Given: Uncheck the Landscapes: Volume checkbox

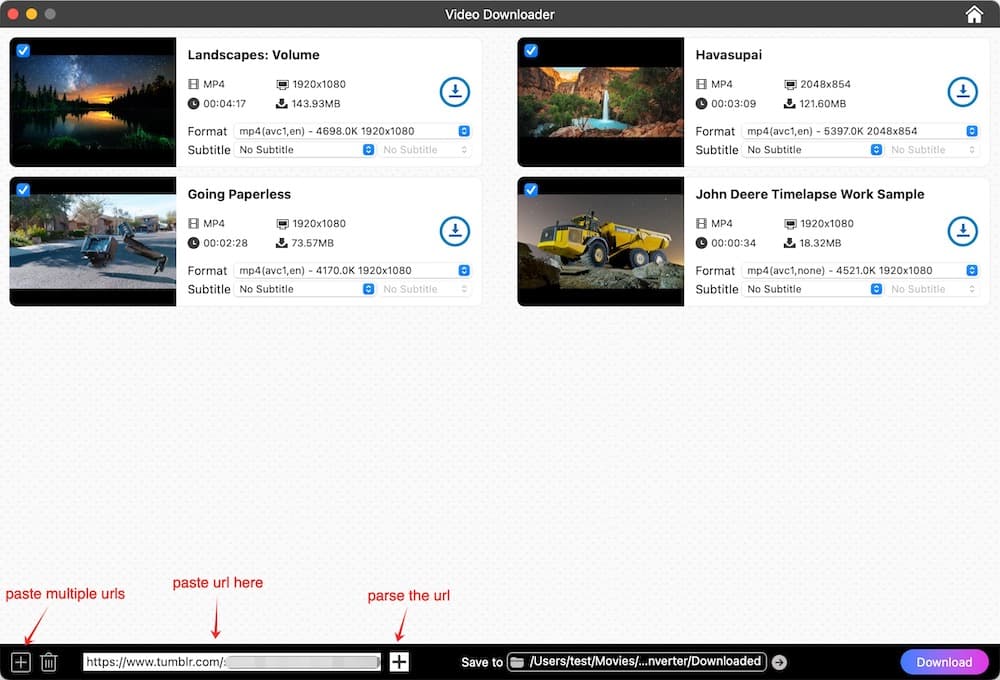Looking at the screenshot, I should [23, 50].
